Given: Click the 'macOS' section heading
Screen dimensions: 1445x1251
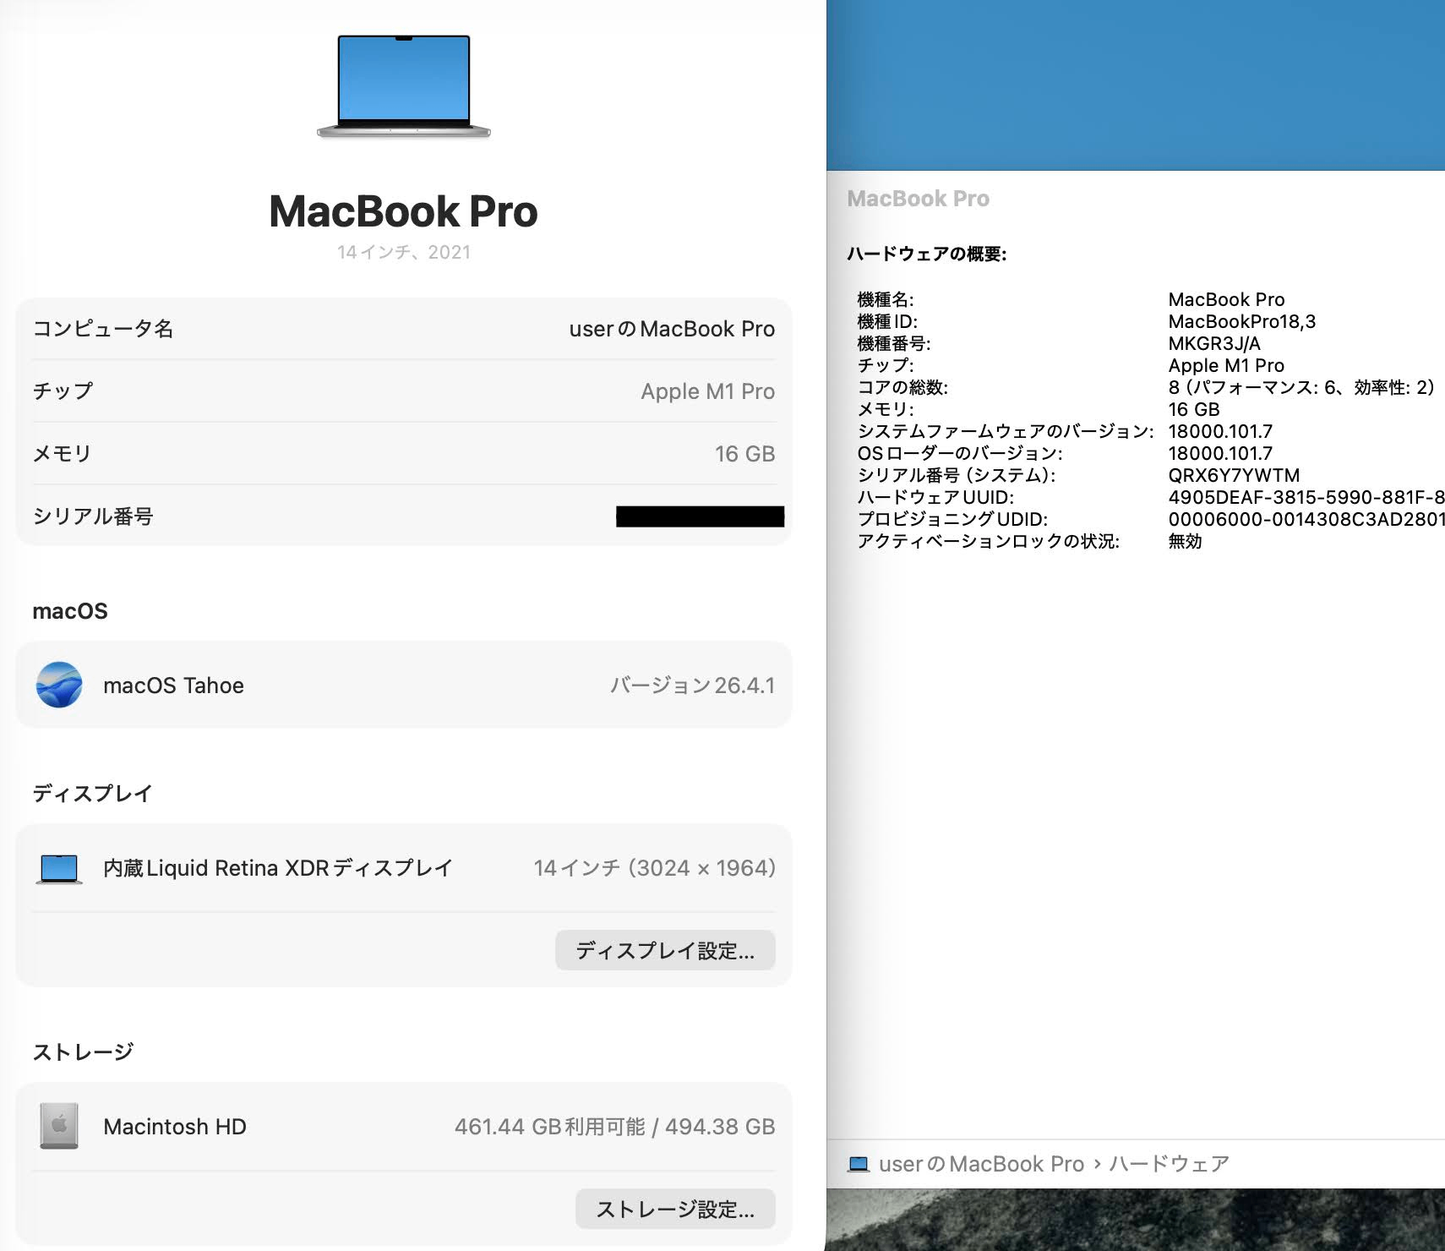Looking at the screenshot, I should pos(70,611).
